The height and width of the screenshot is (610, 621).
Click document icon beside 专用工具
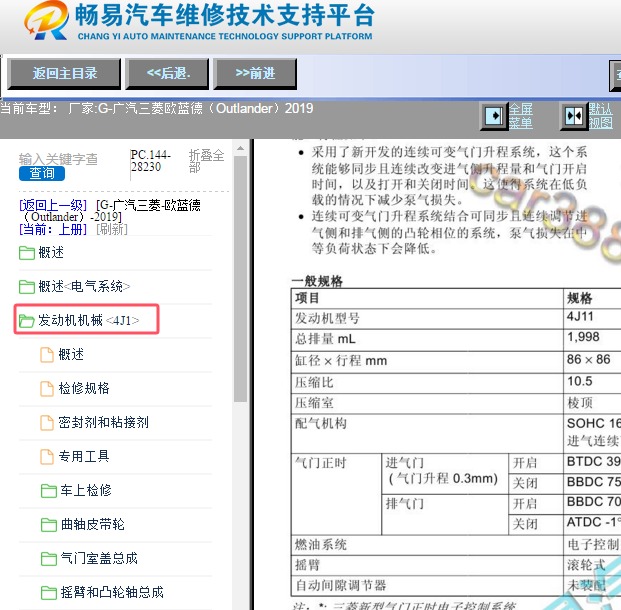(x=47, y=457)
